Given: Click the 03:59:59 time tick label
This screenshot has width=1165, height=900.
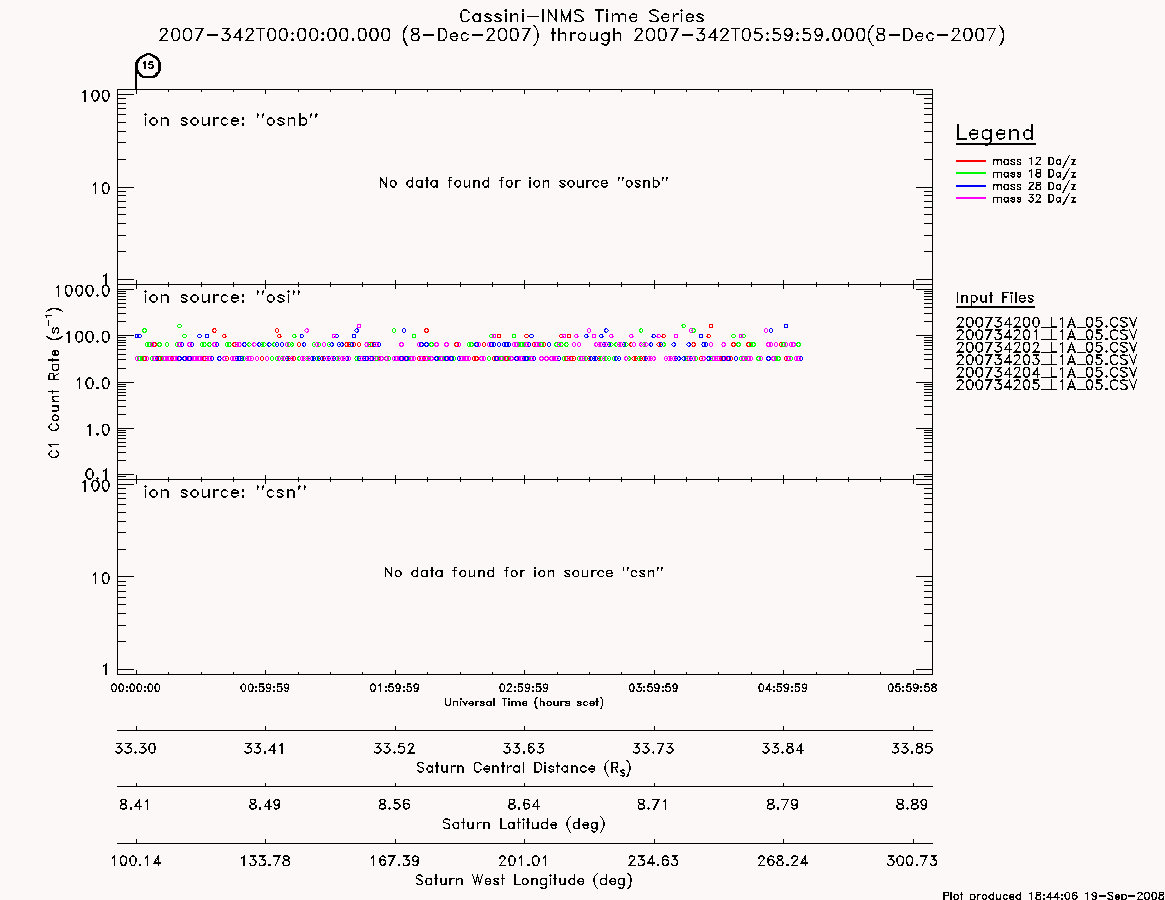Looking at the screenshot, I should (x=653, y=688).
